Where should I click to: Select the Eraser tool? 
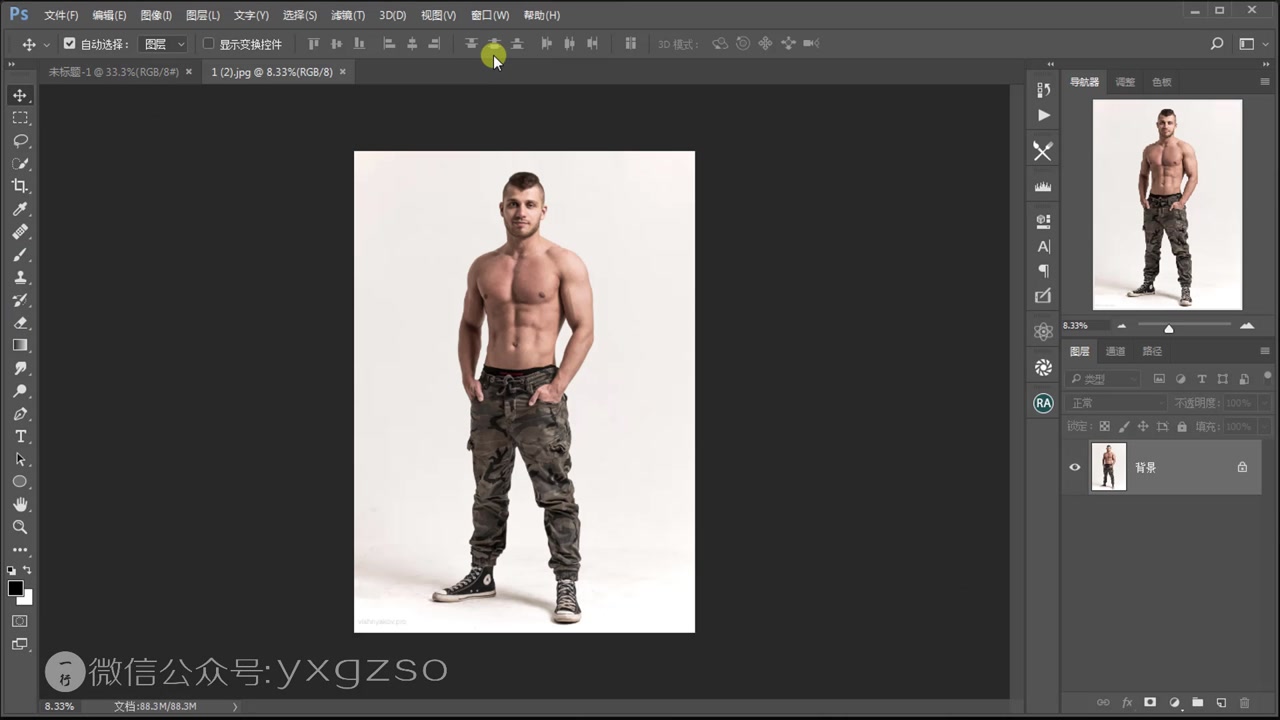click(x=20, y=323)
